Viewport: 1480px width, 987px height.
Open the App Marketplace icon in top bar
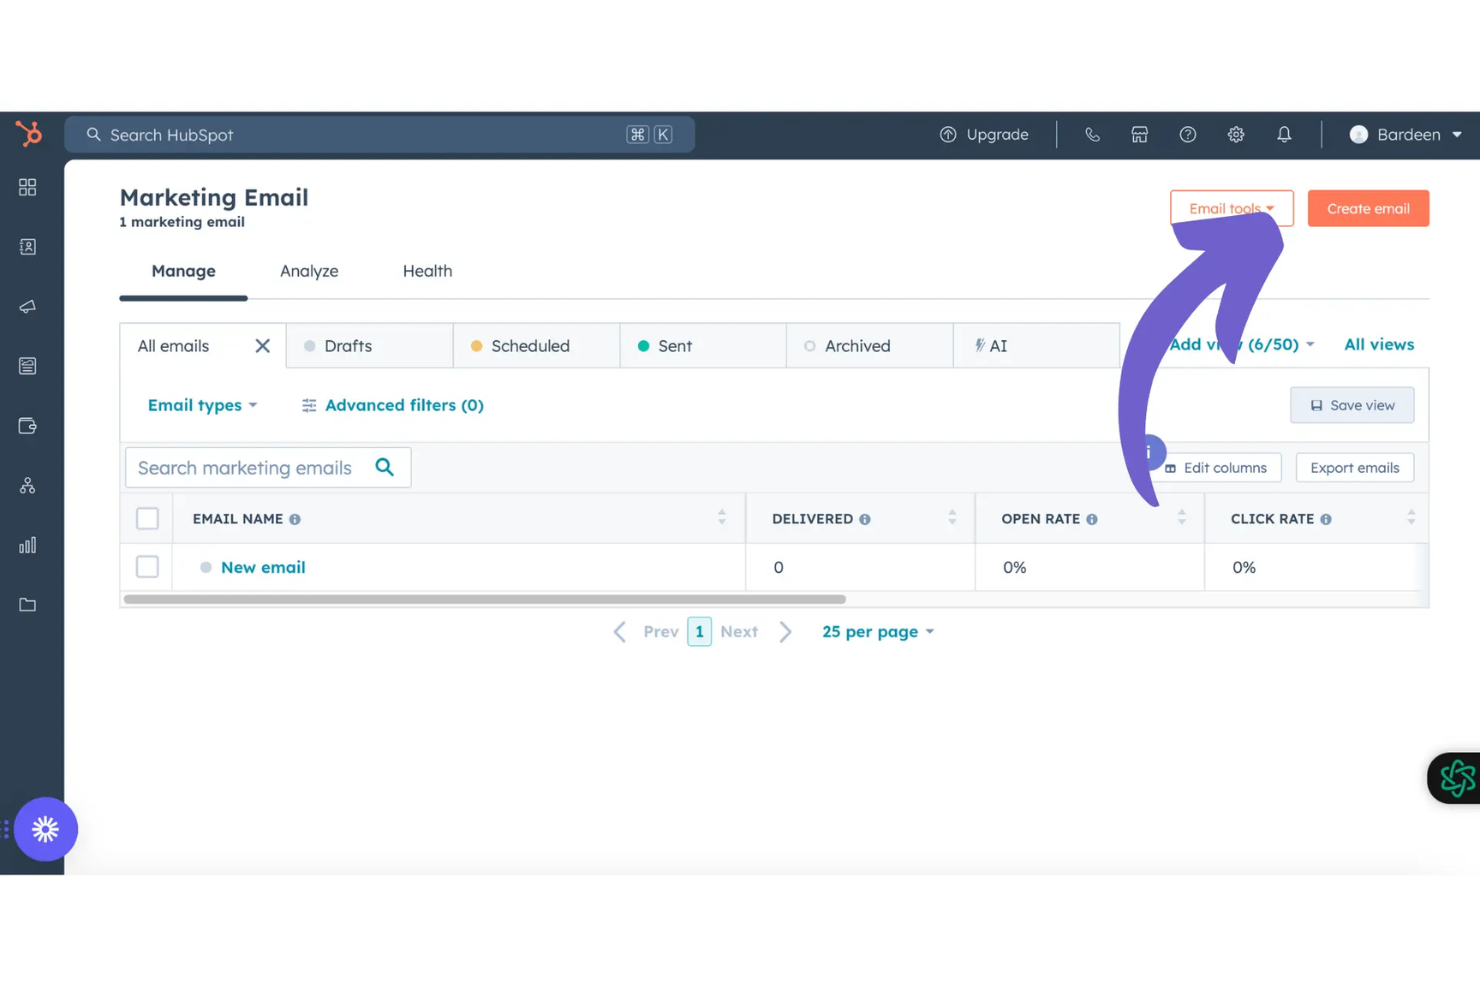point(1139,134)
